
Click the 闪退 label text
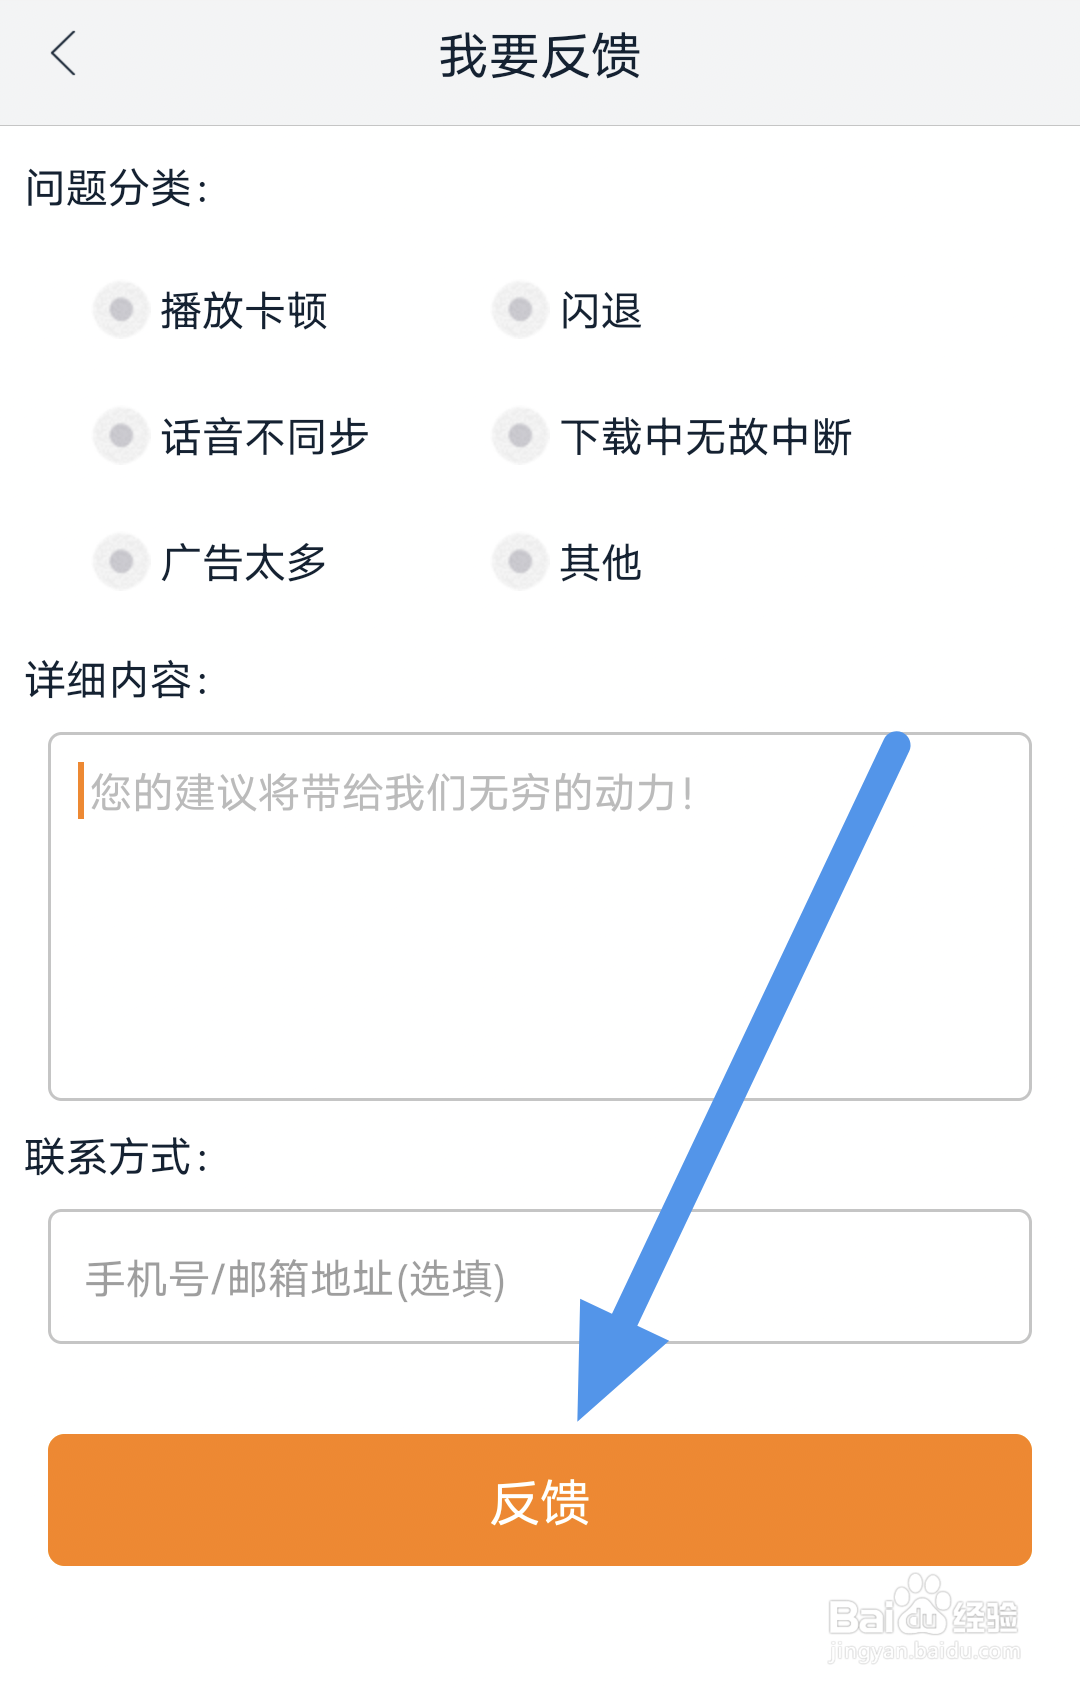[x=601, y=311]
